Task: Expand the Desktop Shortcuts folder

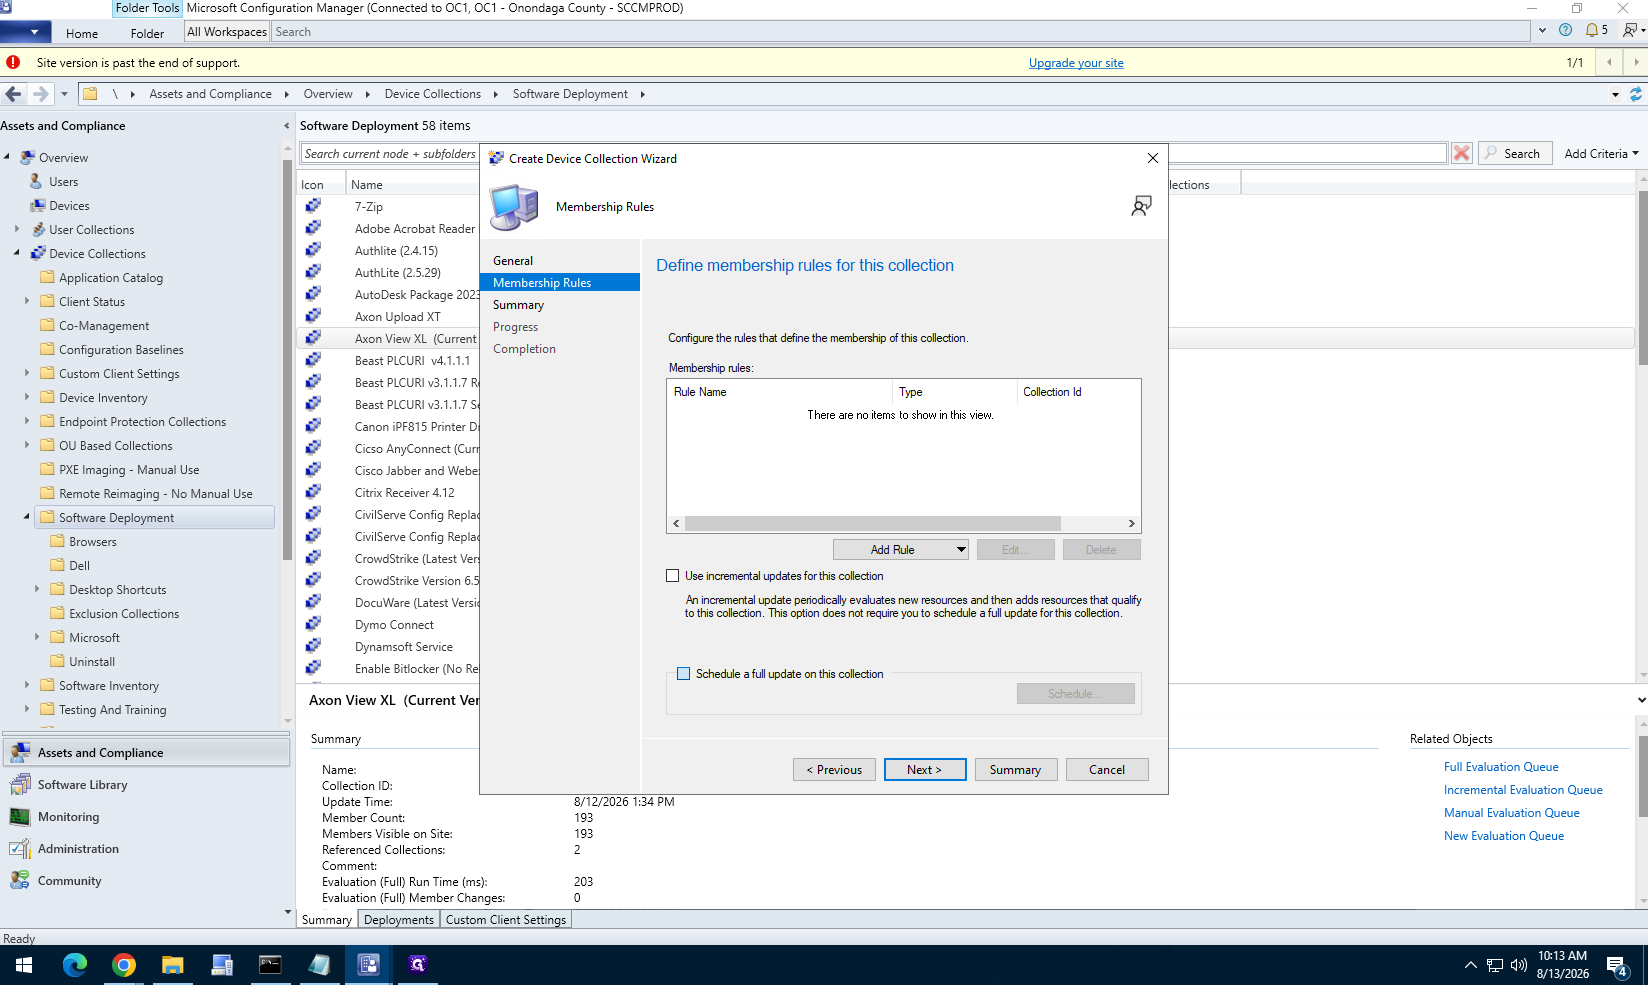Action: (x=37, y=590)
